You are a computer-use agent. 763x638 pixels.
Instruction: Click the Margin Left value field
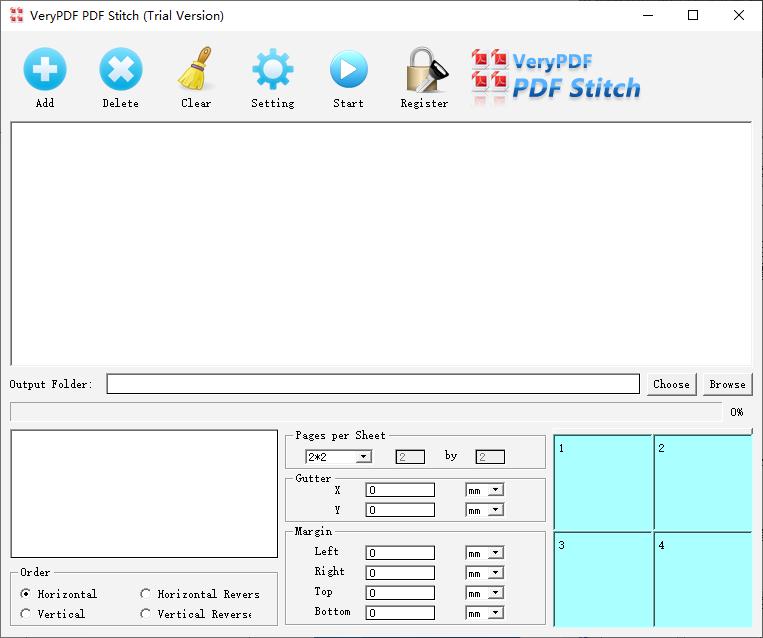click(x=400, y=553)
